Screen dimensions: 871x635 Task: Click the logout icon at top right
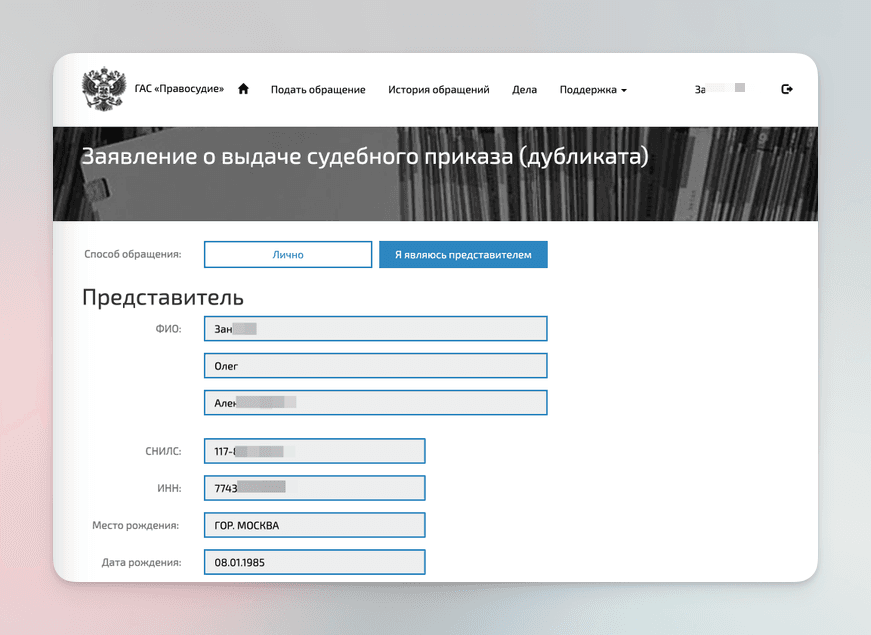tap(787, 88)
